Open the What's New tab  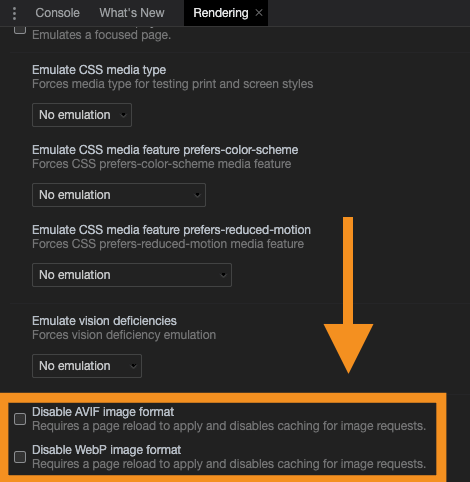coord(132,13)
